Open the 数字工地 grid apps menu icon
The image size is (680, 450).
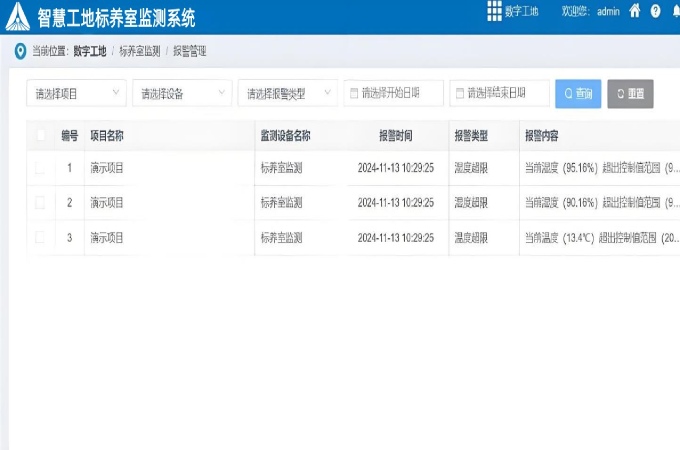pos(494,11)
